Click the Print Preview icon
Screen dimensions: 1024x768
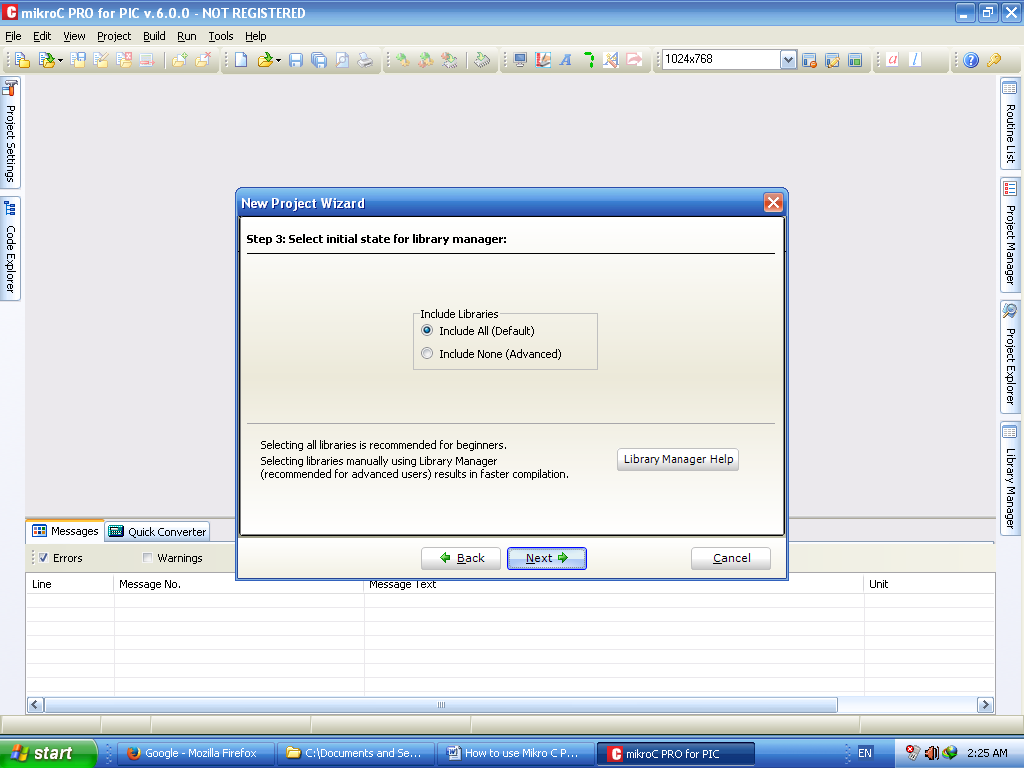coord(342,60)
